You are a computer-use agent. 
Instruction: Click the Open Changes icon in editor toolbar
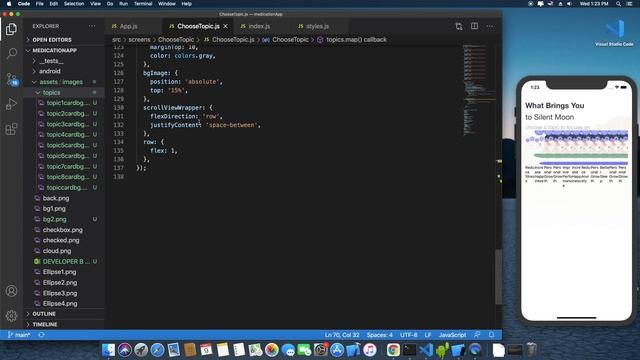(x=459, y=26)
